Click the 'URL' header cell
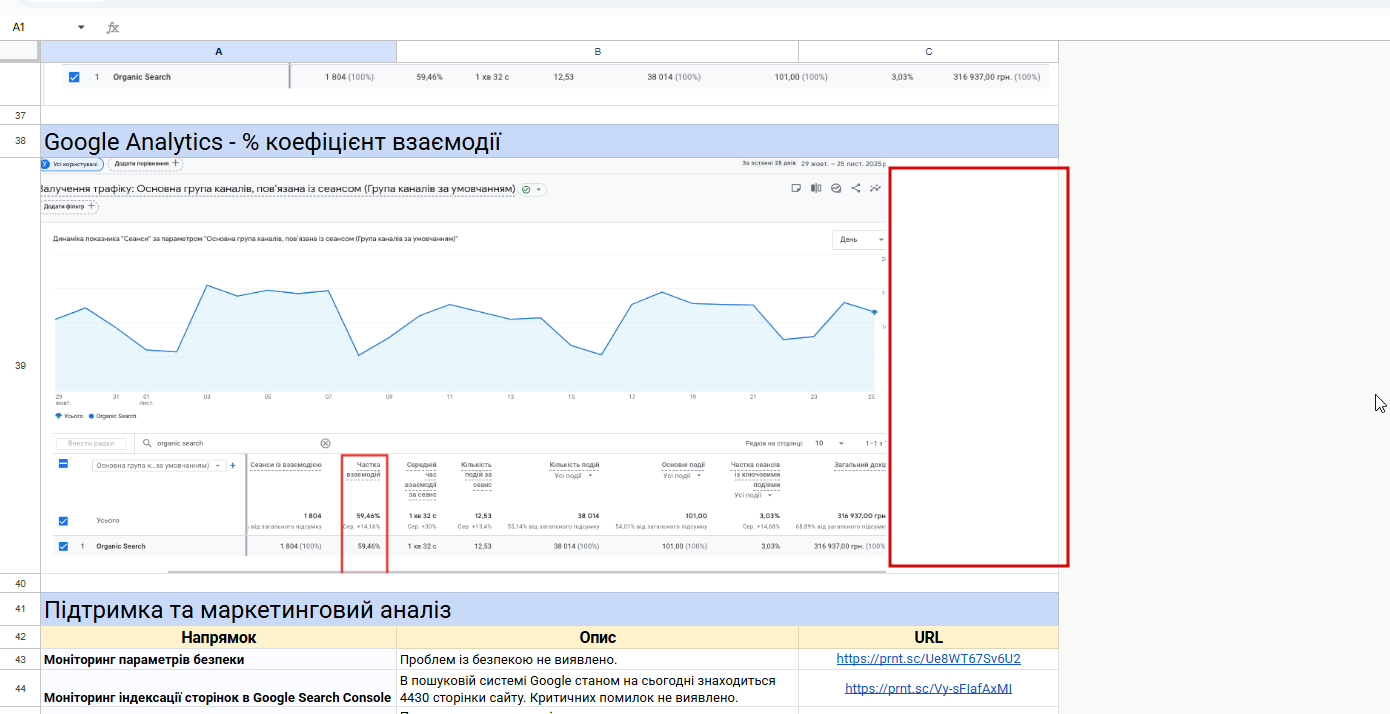 [x=928, y=637]
